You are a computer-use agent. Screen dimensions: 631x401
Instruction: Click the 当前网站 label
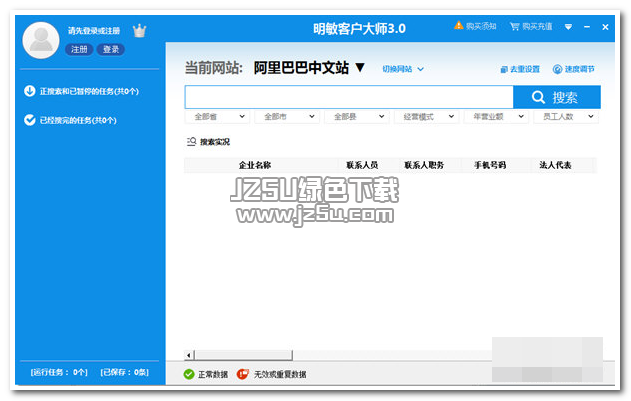214,68
